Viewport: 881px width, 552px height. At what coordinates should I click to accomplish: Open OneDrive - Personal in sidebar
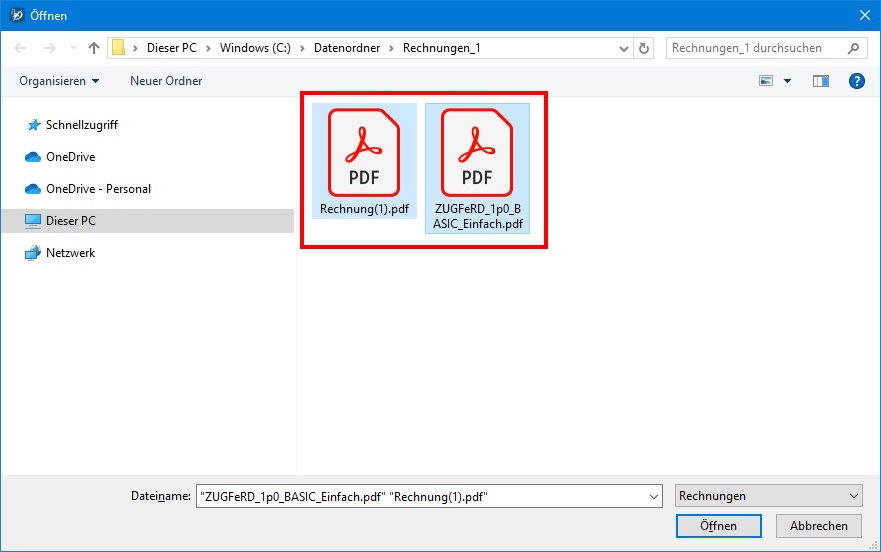pyautogui.click(x=98, y=189)
